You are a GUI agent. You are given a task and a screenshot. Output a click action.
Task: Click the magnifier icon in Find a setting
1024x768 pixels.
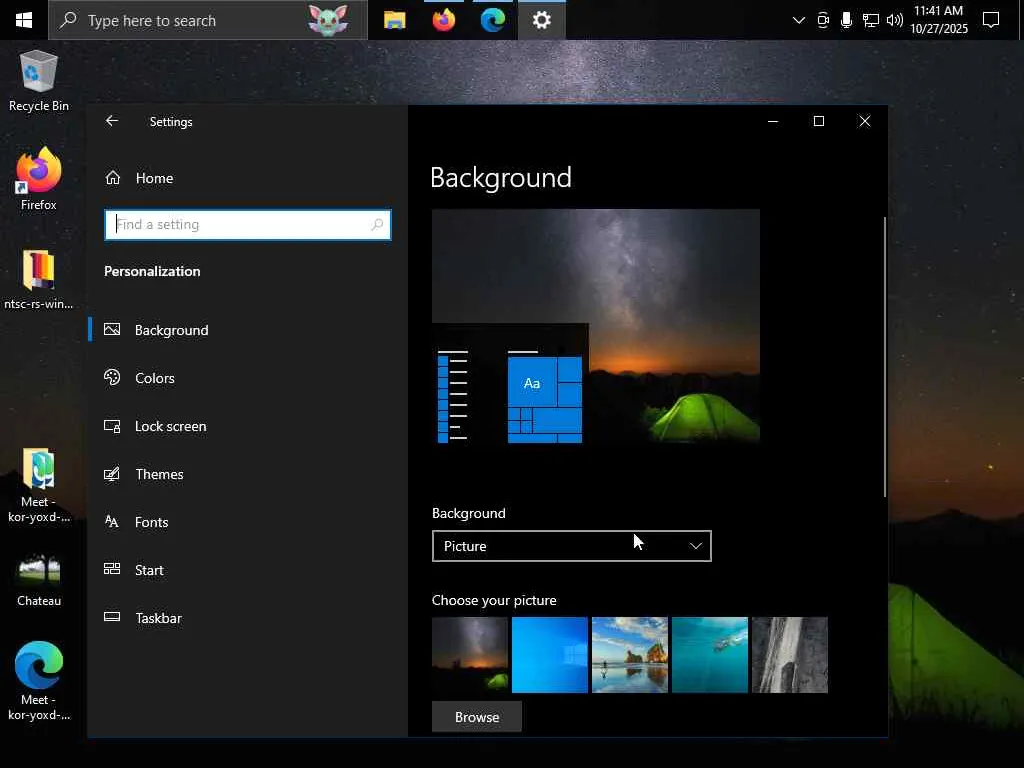[377, 225]
